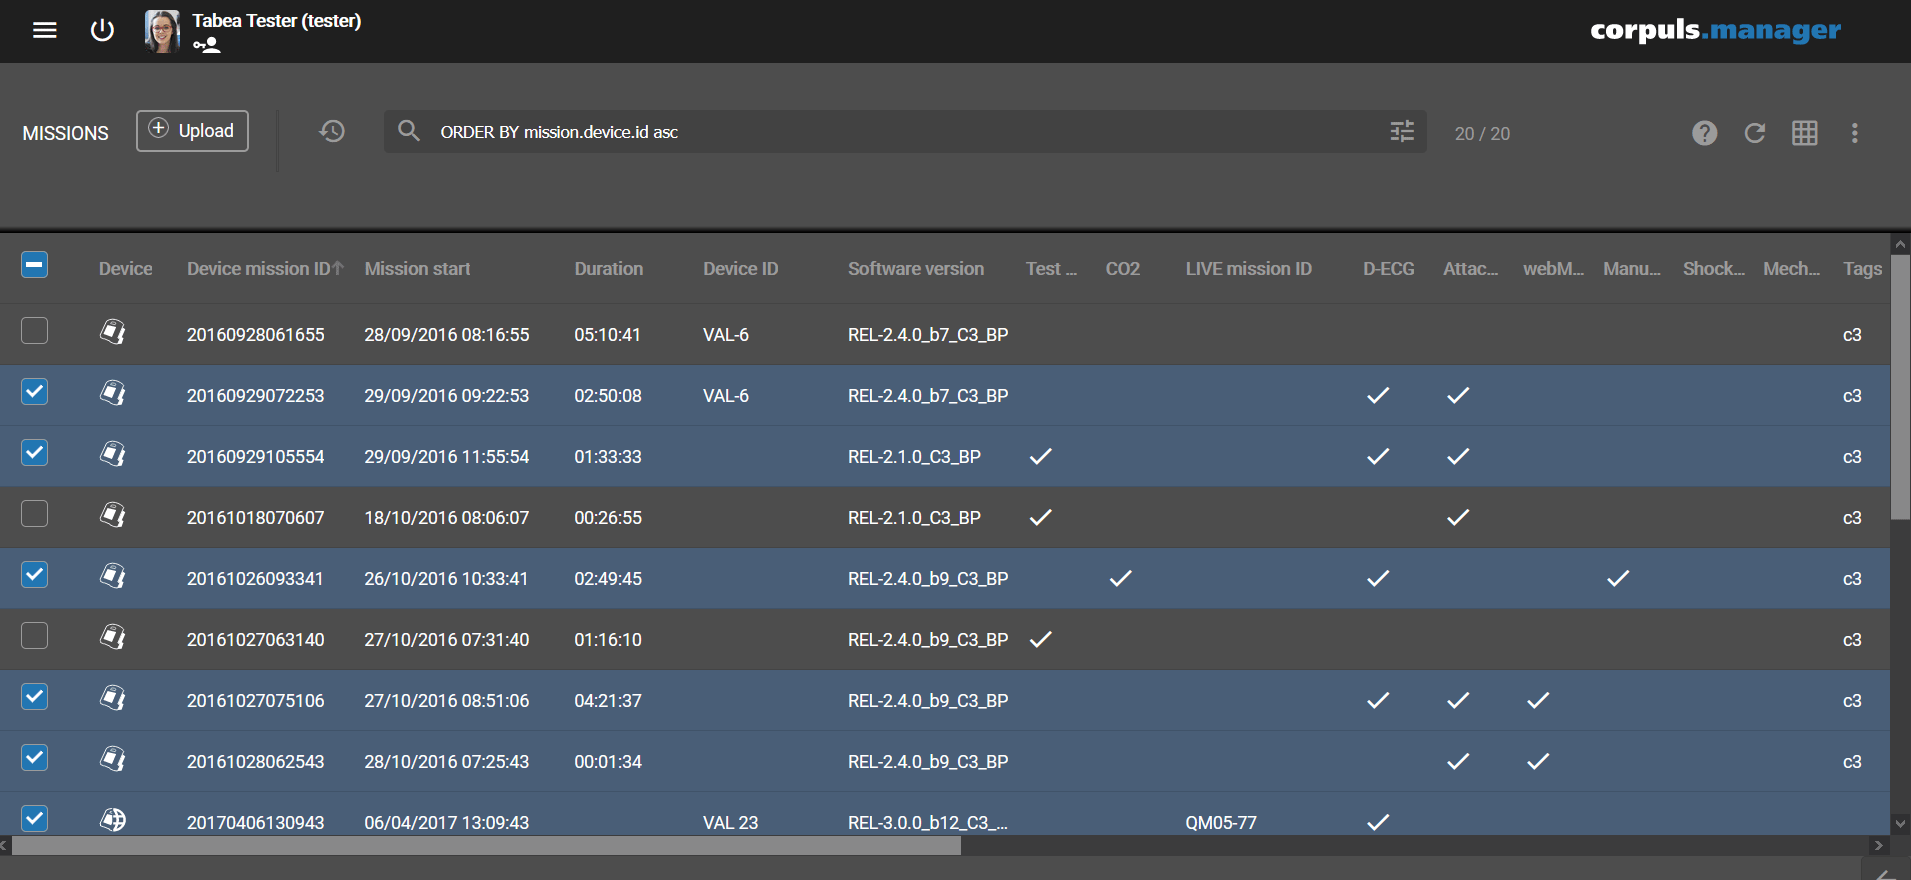Click device icon for mission 20170406130943

pos(113,819)
